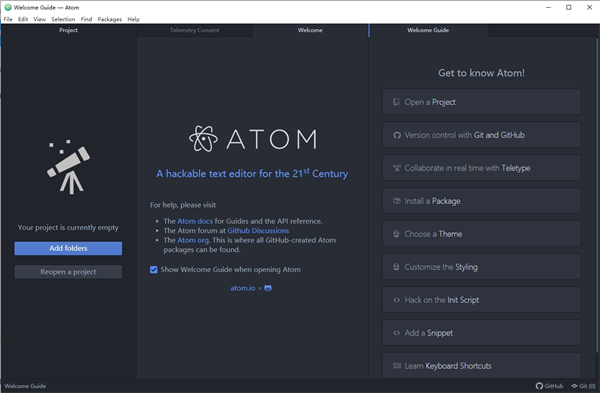
Task: Click the telescope icon in Project panel
Action: [x=68, y=166]
